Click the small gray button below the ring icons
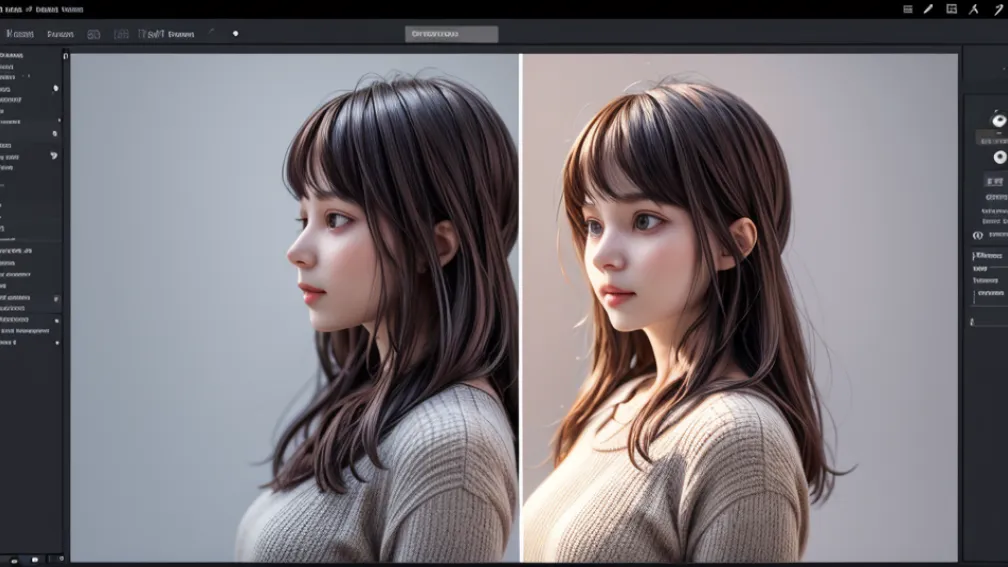 pos(995,181)
